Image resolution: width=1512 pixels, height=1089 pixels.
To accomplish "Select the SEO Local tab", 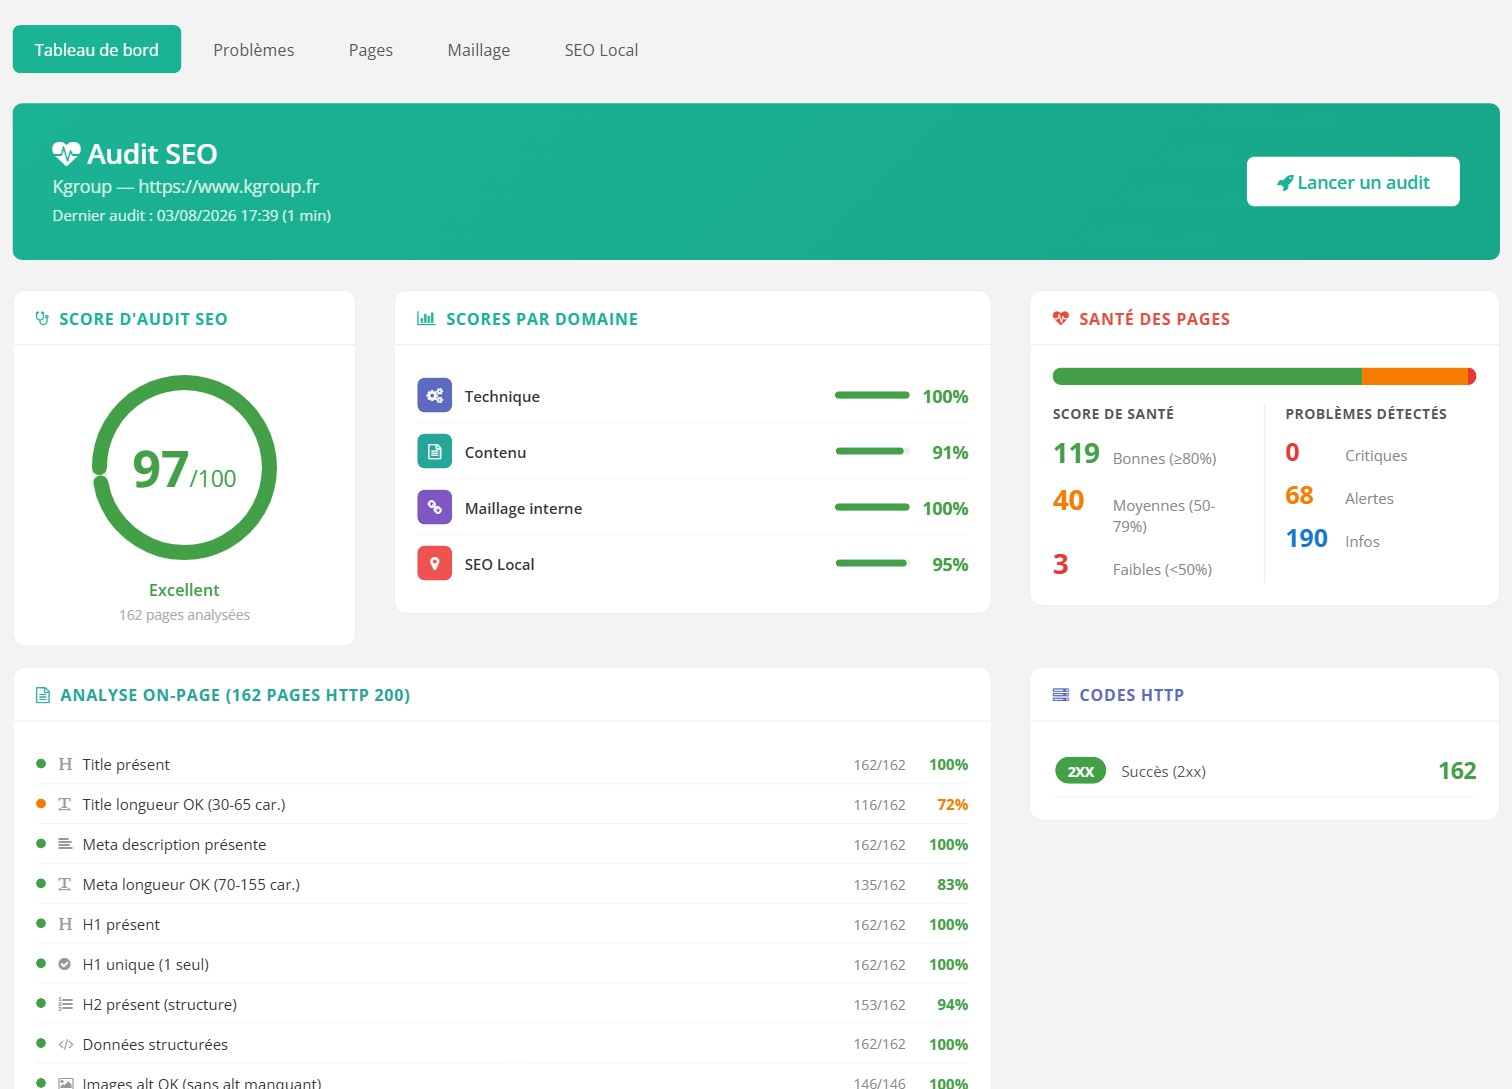I will pos(601,49).
